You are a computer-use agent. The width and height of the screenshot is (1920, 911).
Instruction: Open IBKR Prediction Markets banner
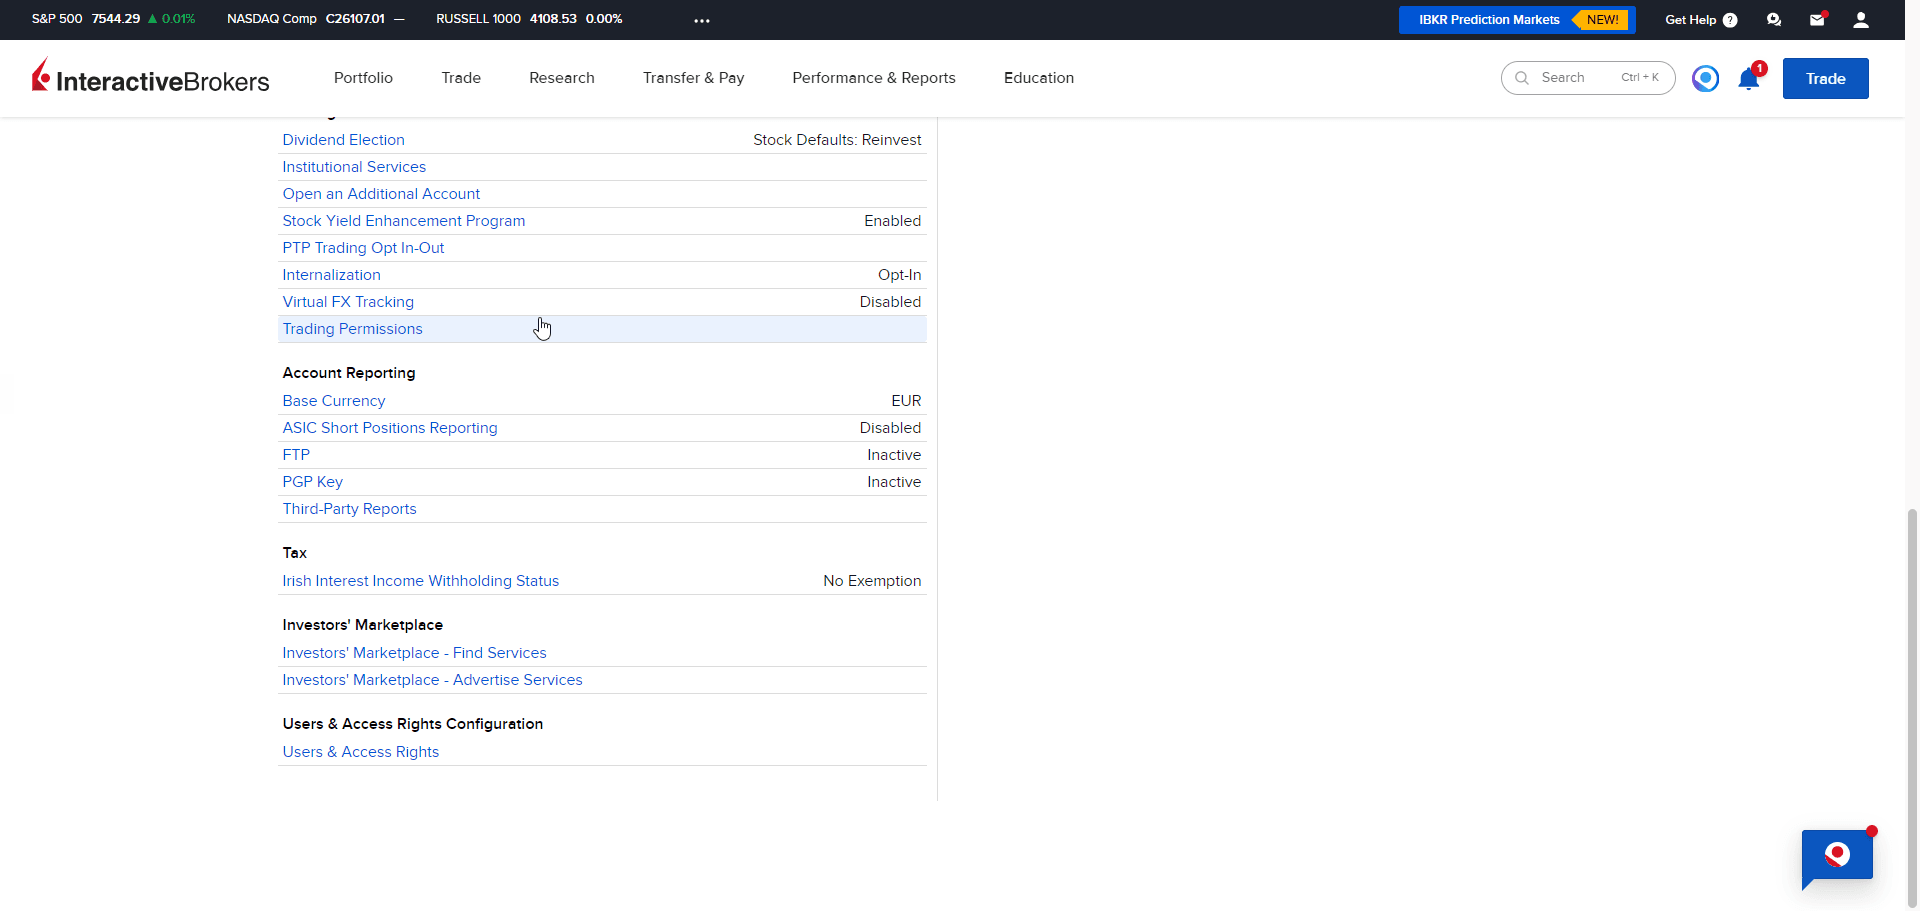coord(1517,20)
